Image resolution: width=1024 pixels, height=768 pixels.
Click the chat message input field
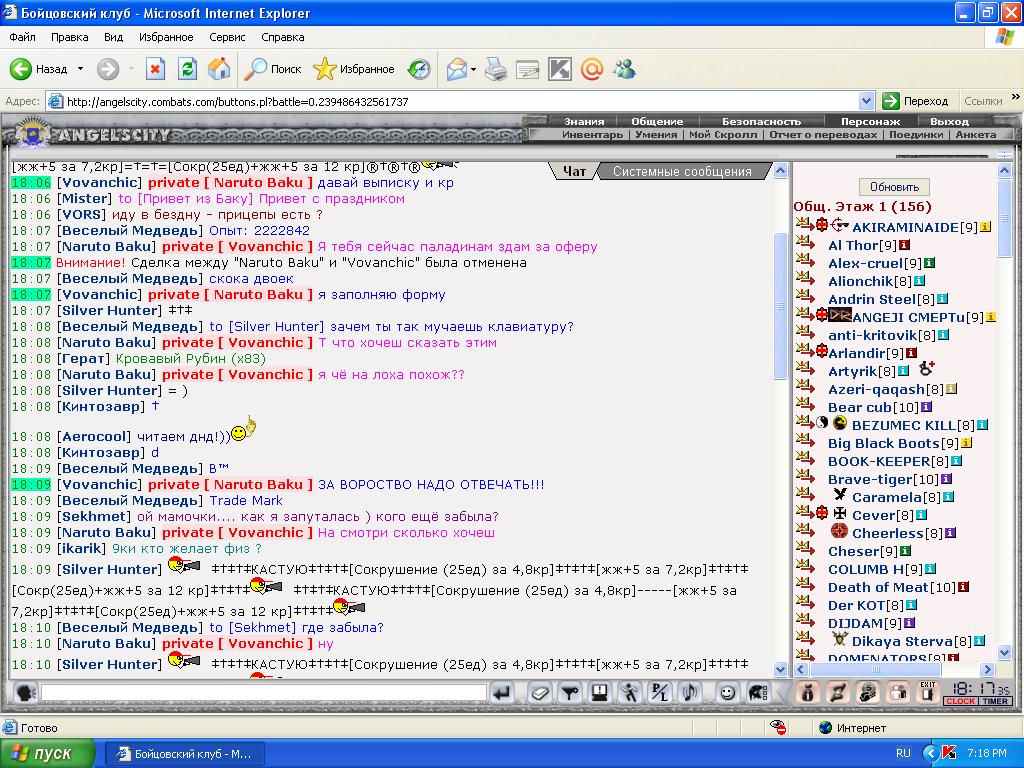pyautogui.click(x=263, y=692)
